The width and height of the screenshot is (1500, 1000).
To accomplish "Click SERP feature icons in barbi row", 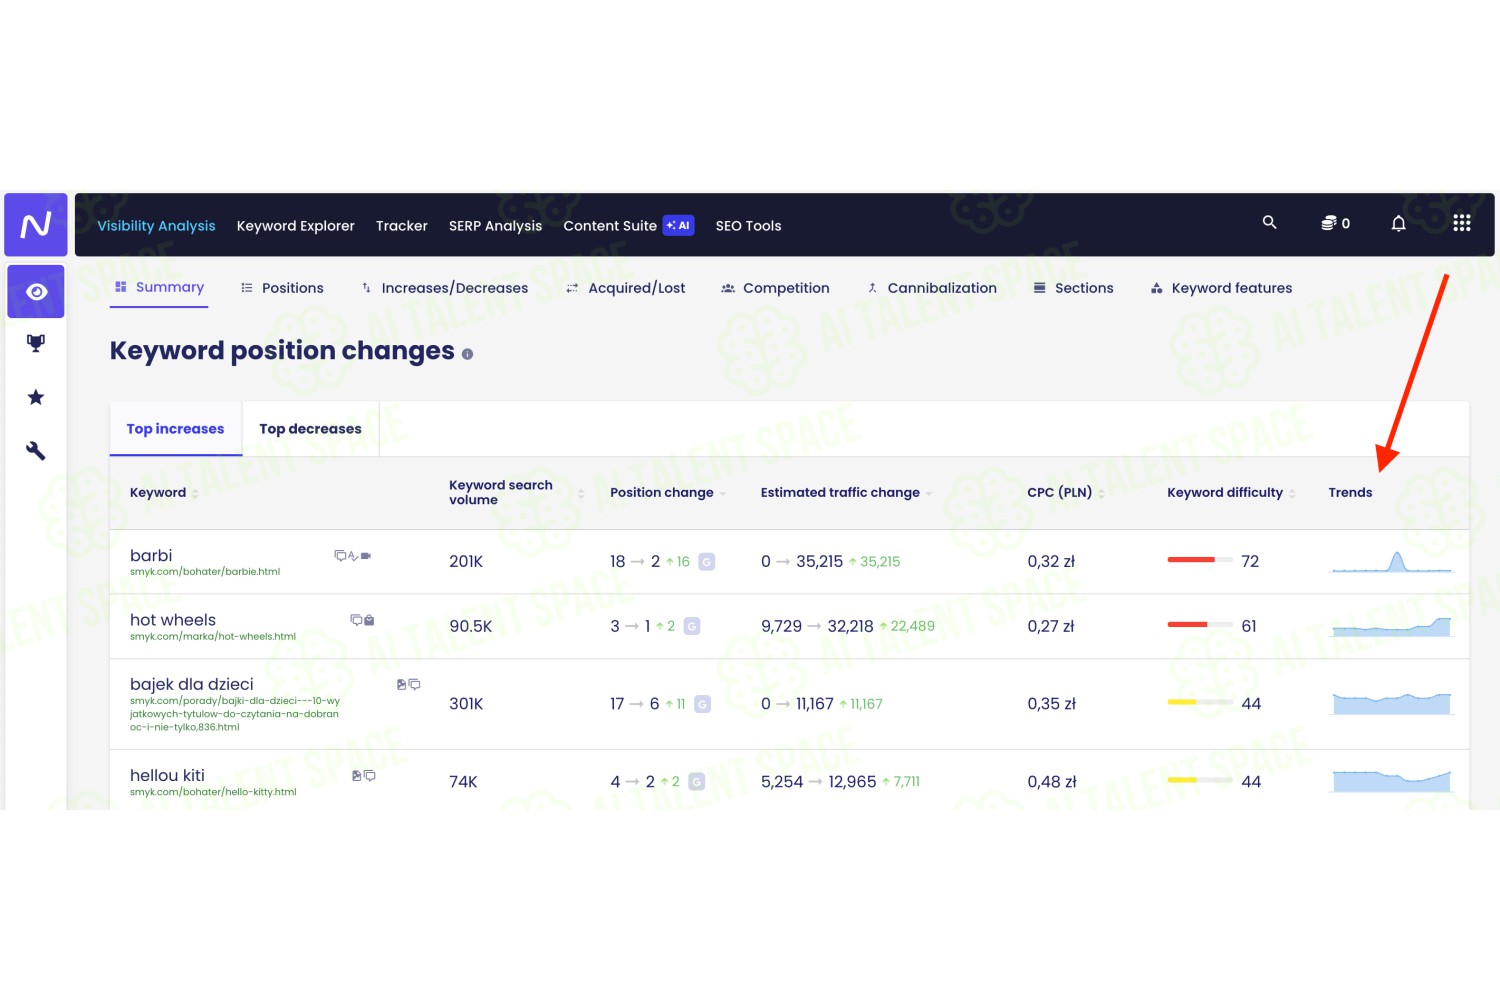I will pyautogui.click(x=353, y=556).
